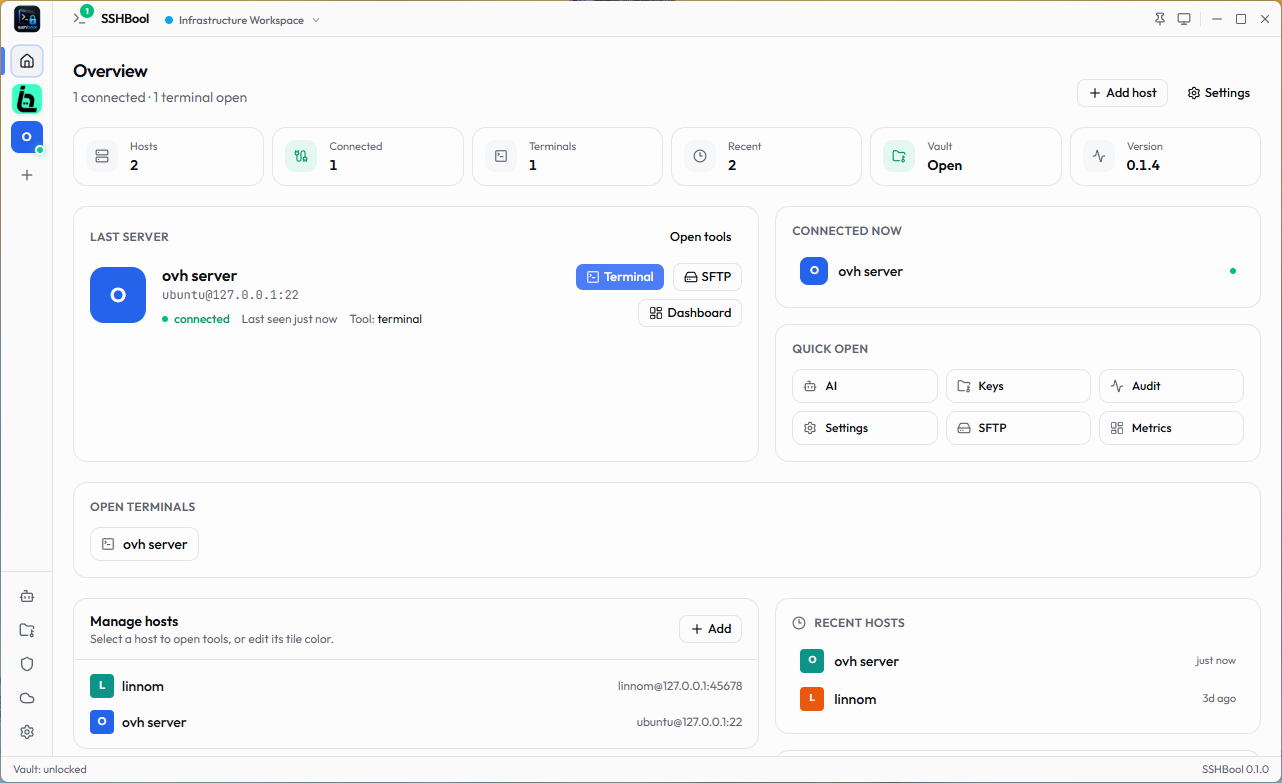1282x783 pixels.
Task: Click the Connected status card icon
Action: pyautogui.click(x=301, y=156)
